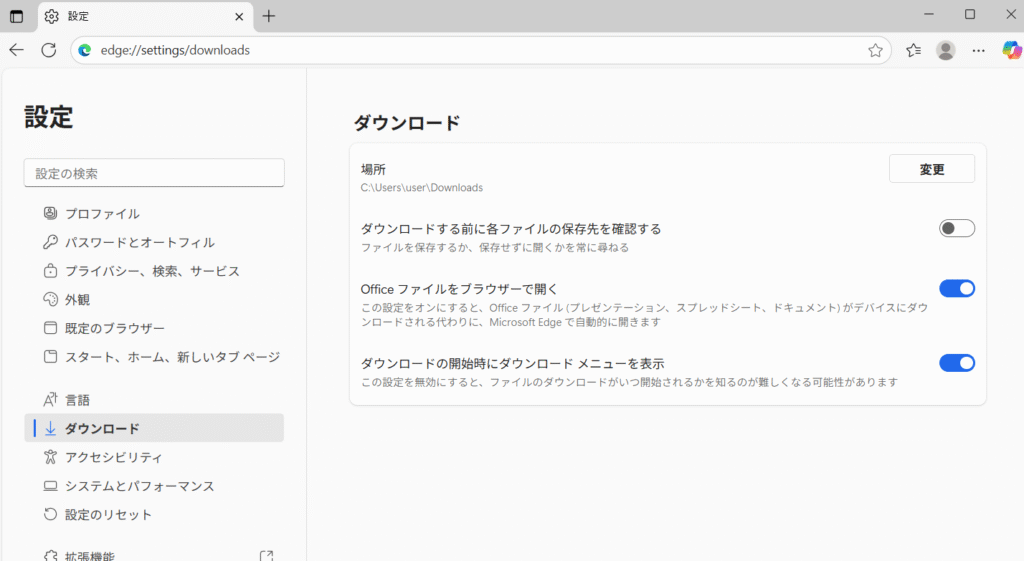Open 拡張機能 in sidebar
1024x561 pixels.
154,555
